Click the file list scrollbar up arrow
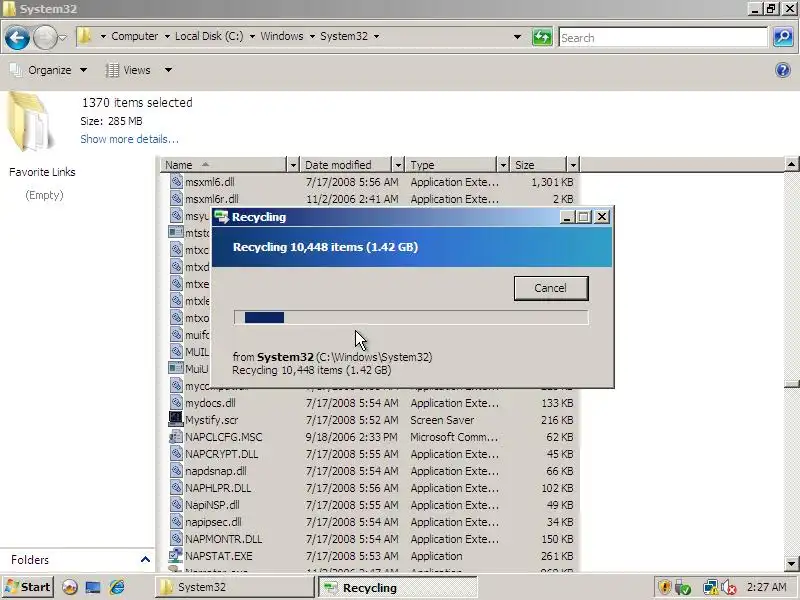Screen dimensions: 800x600 click(791, 164)
